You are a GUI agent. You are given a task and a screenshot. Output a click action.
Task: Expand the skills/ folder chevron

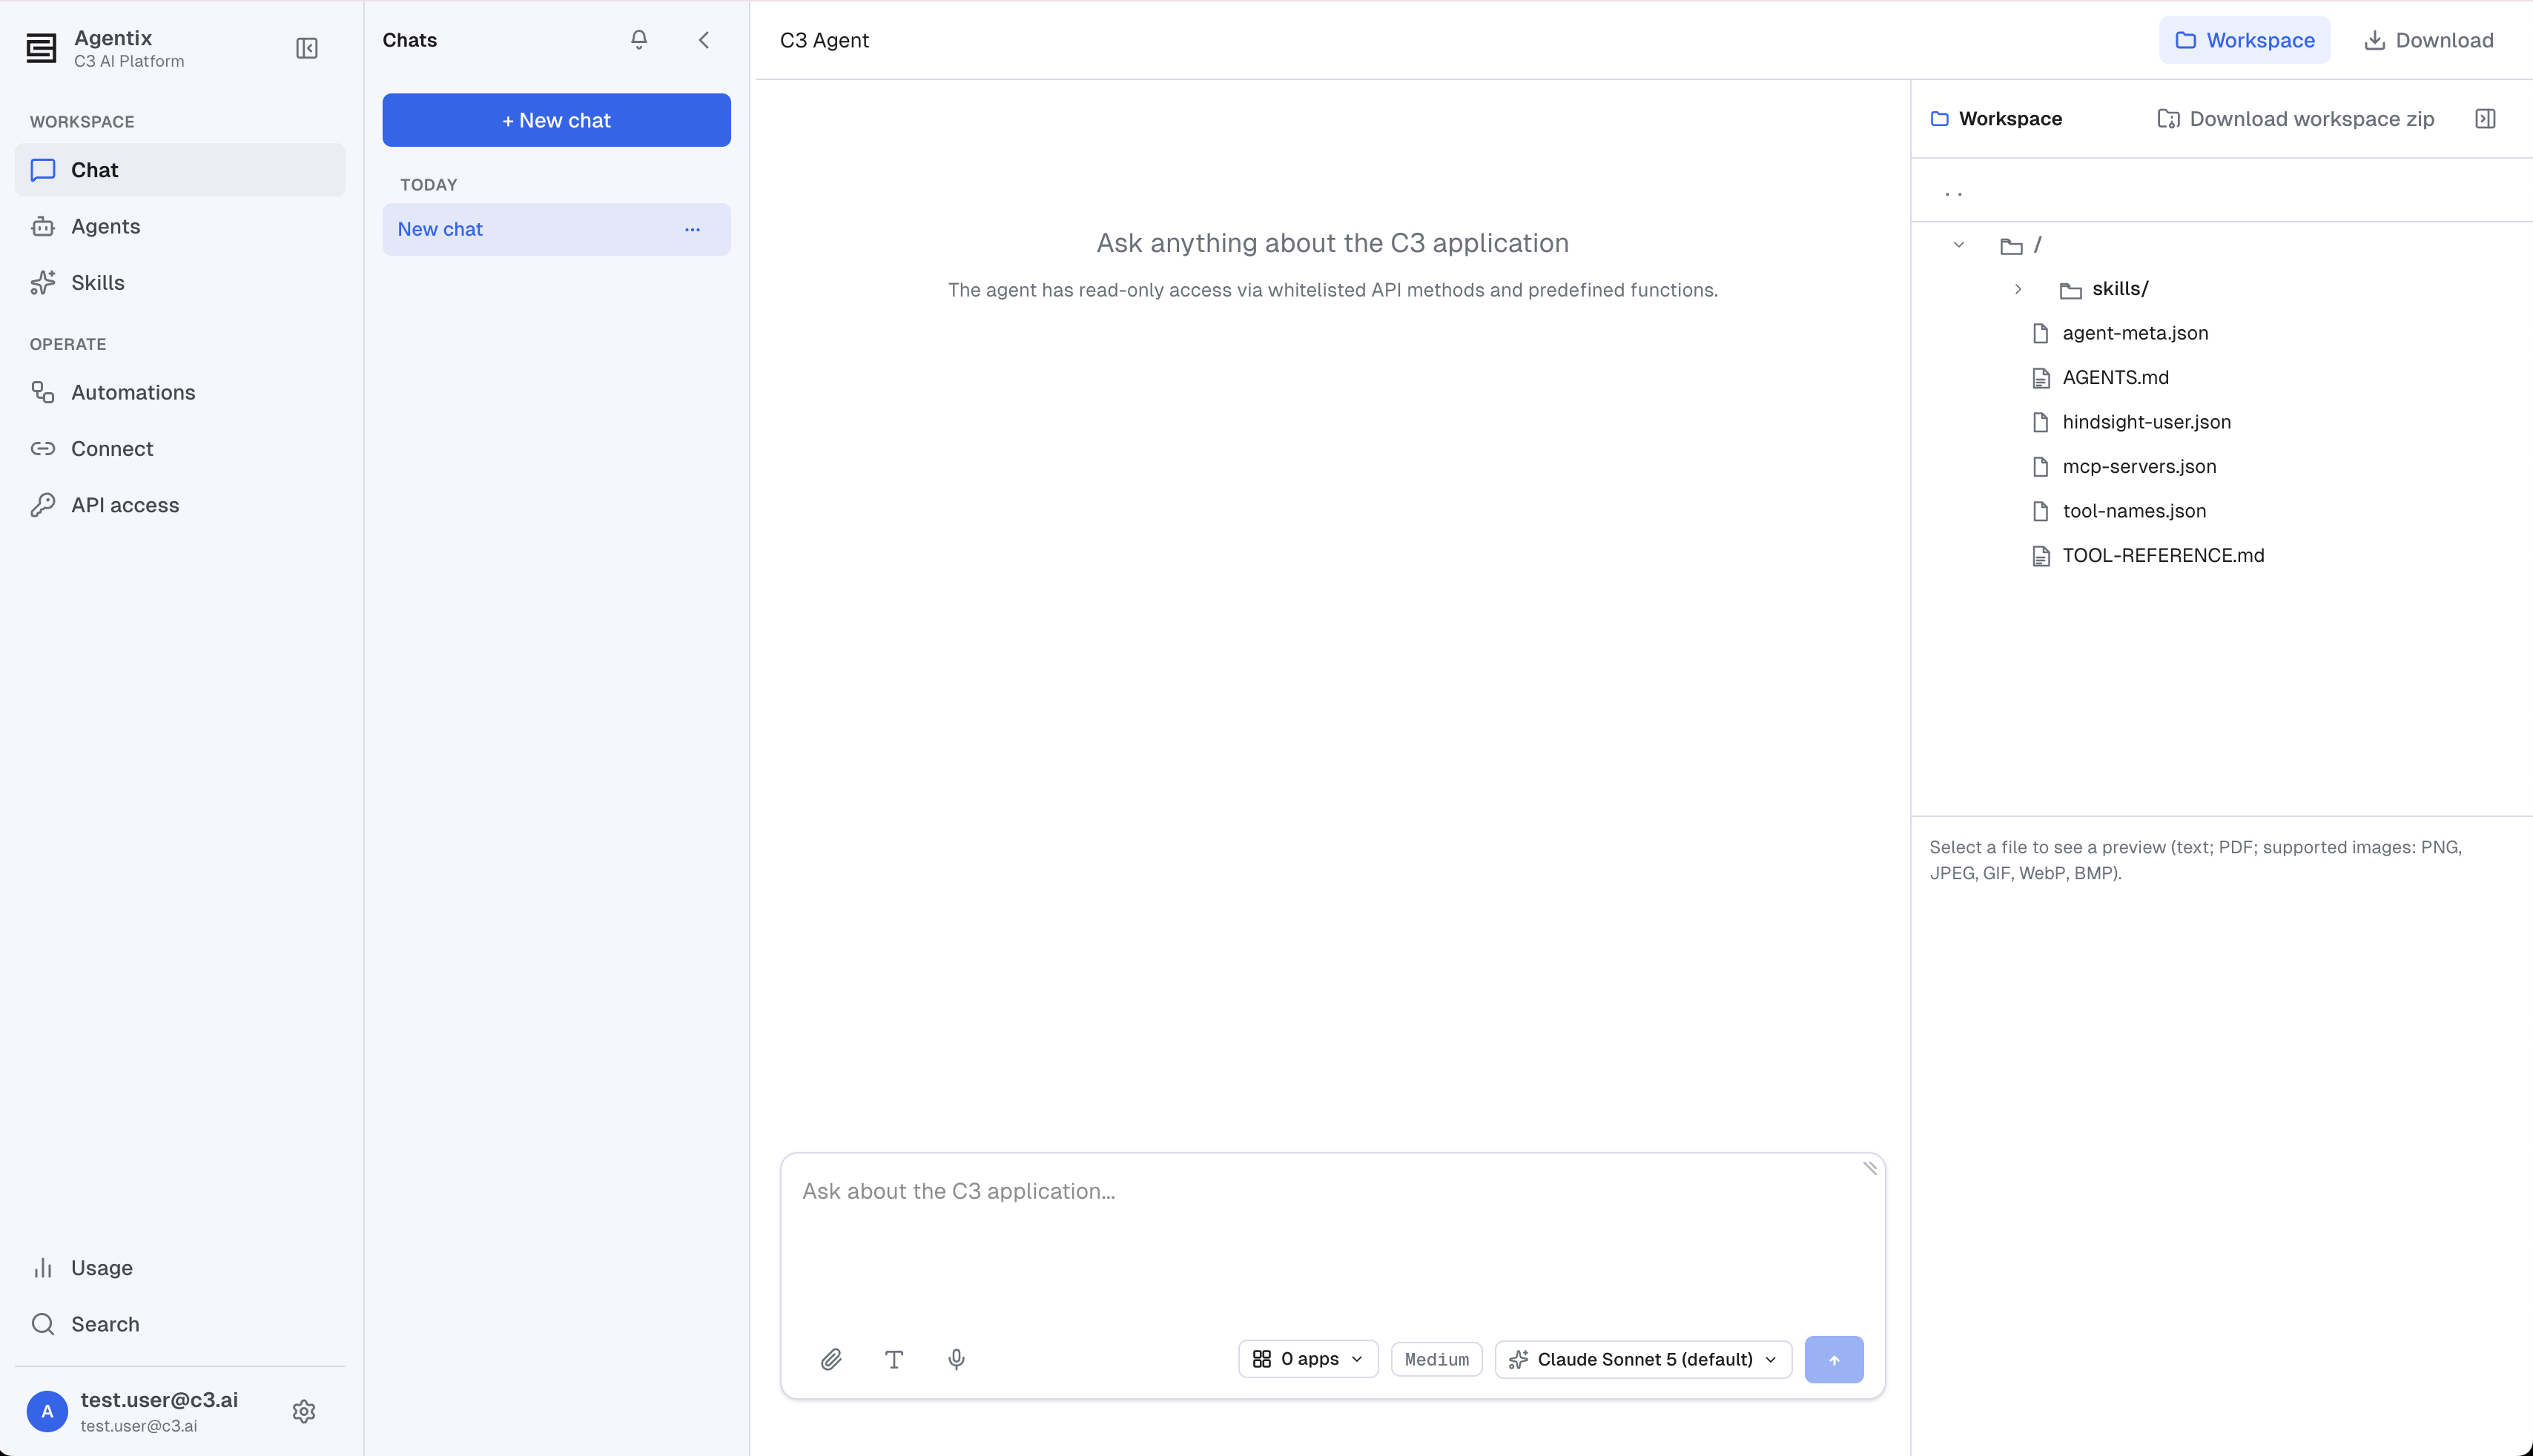click(2018, 289)
